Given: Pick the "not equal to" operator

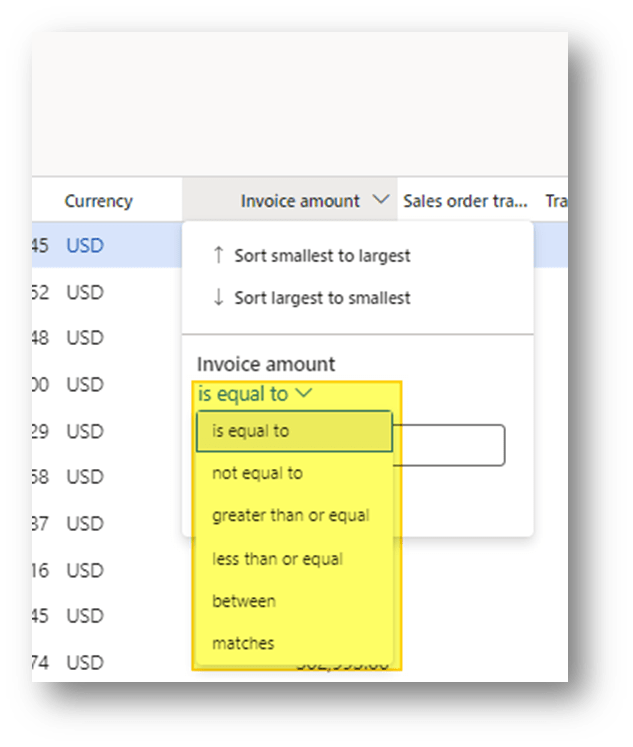Looking at the screenshot, I should click(x=257, y=473).
